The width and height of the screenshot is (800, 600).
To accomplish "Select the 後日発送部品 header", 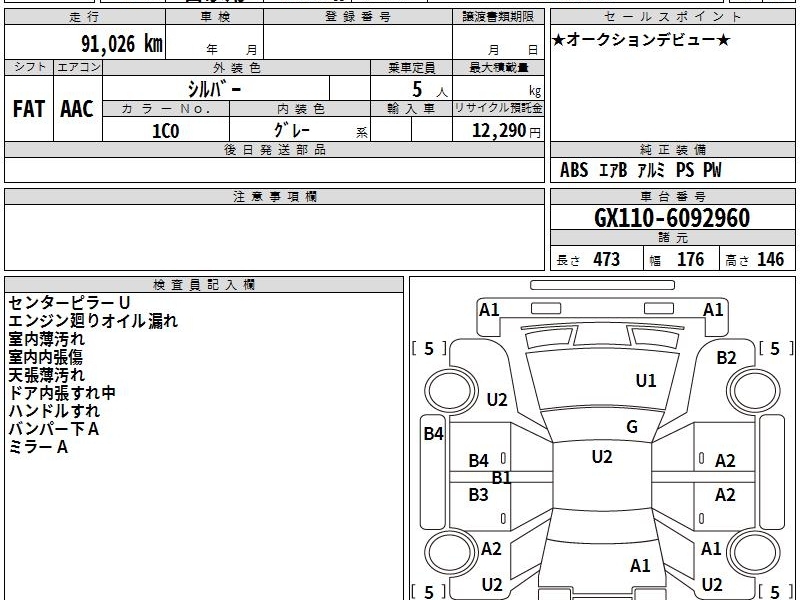I will tap(274, 149).
